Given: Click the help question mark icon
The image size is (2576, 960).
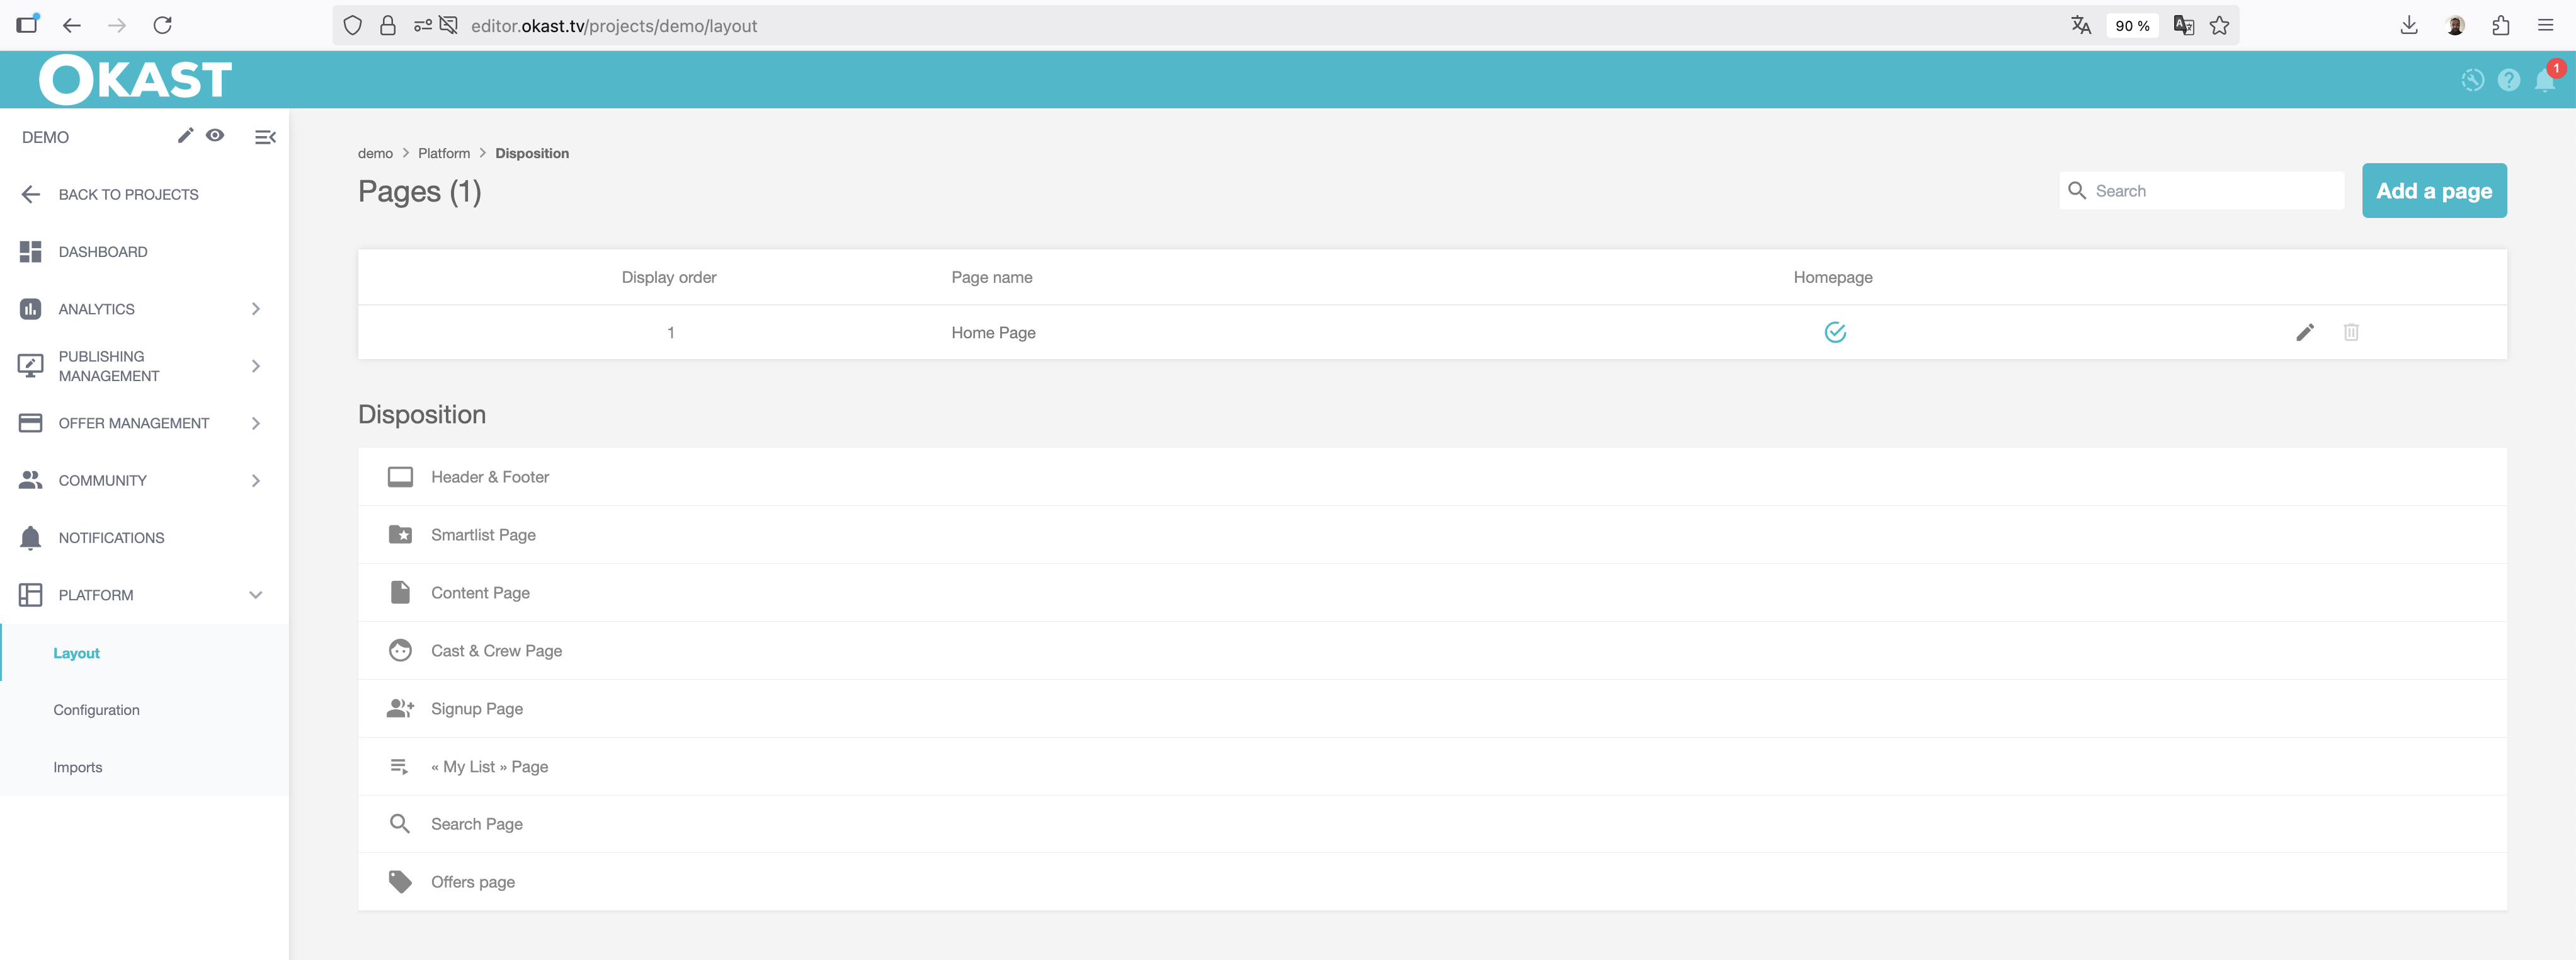Looking at the screenshot, I should click(x=2508, y=80).
